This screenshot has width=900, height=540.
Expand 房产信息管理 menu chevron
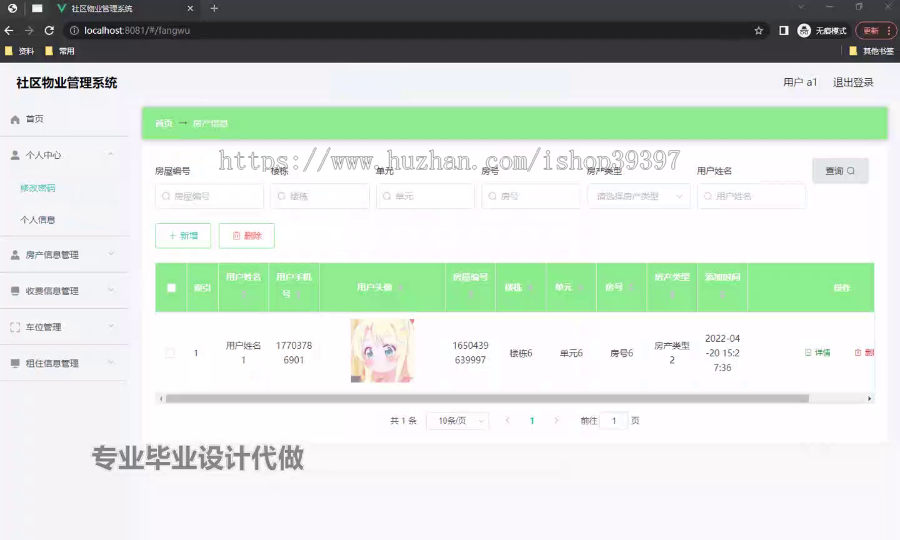click(111, 254)
